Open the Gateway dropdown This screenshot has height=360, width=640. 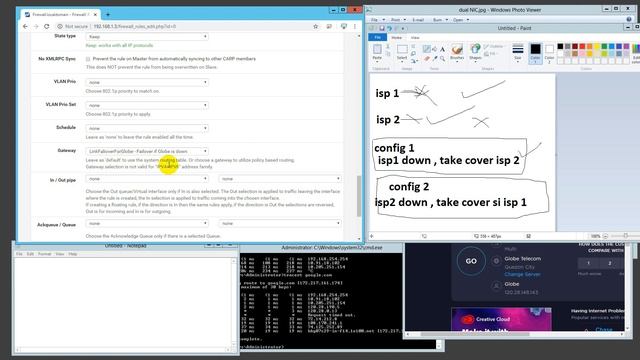coord(147,151)
